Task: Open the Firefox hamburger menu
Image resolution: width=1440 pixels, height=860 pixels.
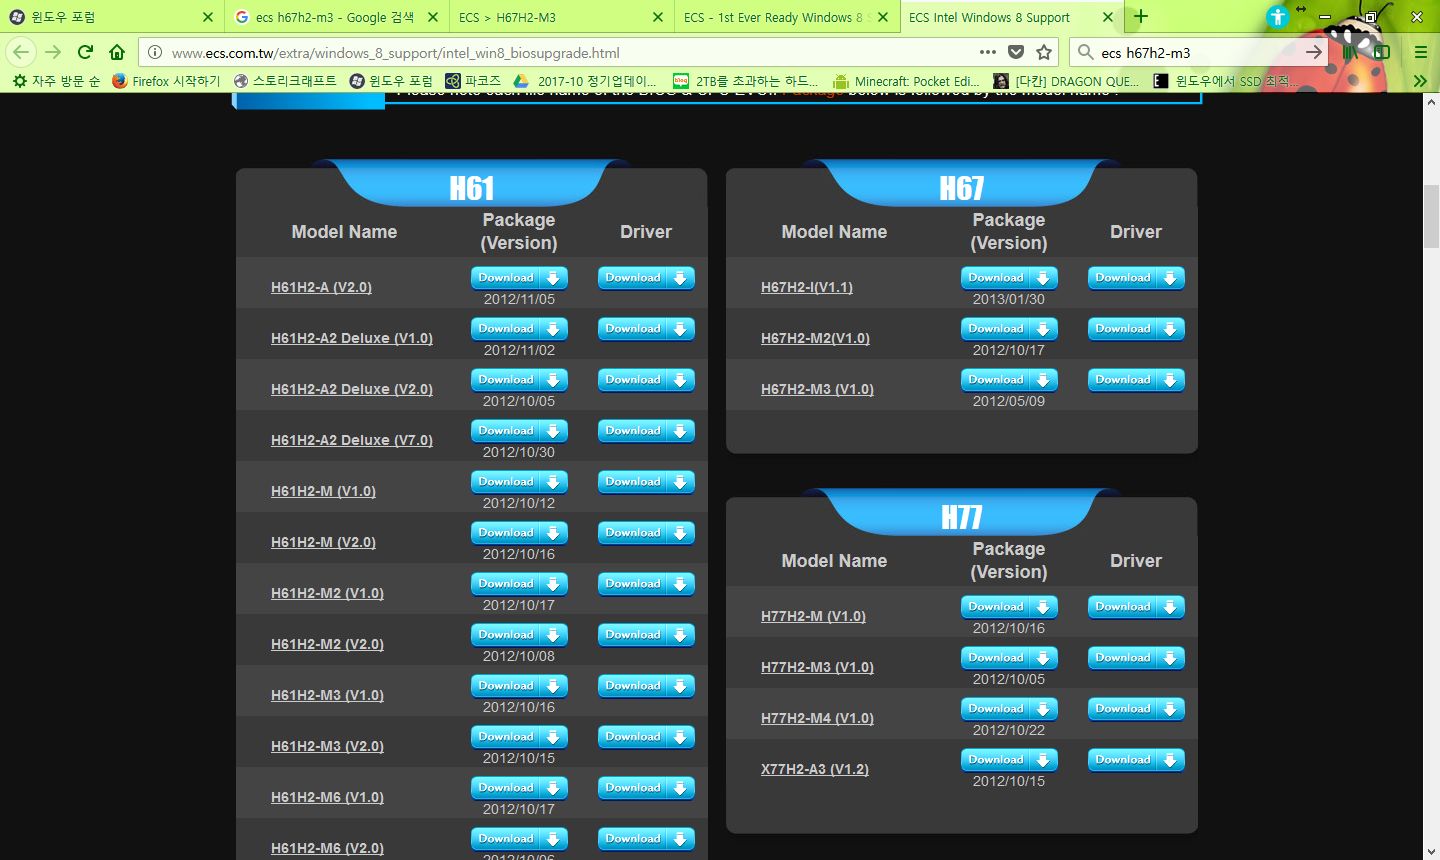Action: 1420,52
